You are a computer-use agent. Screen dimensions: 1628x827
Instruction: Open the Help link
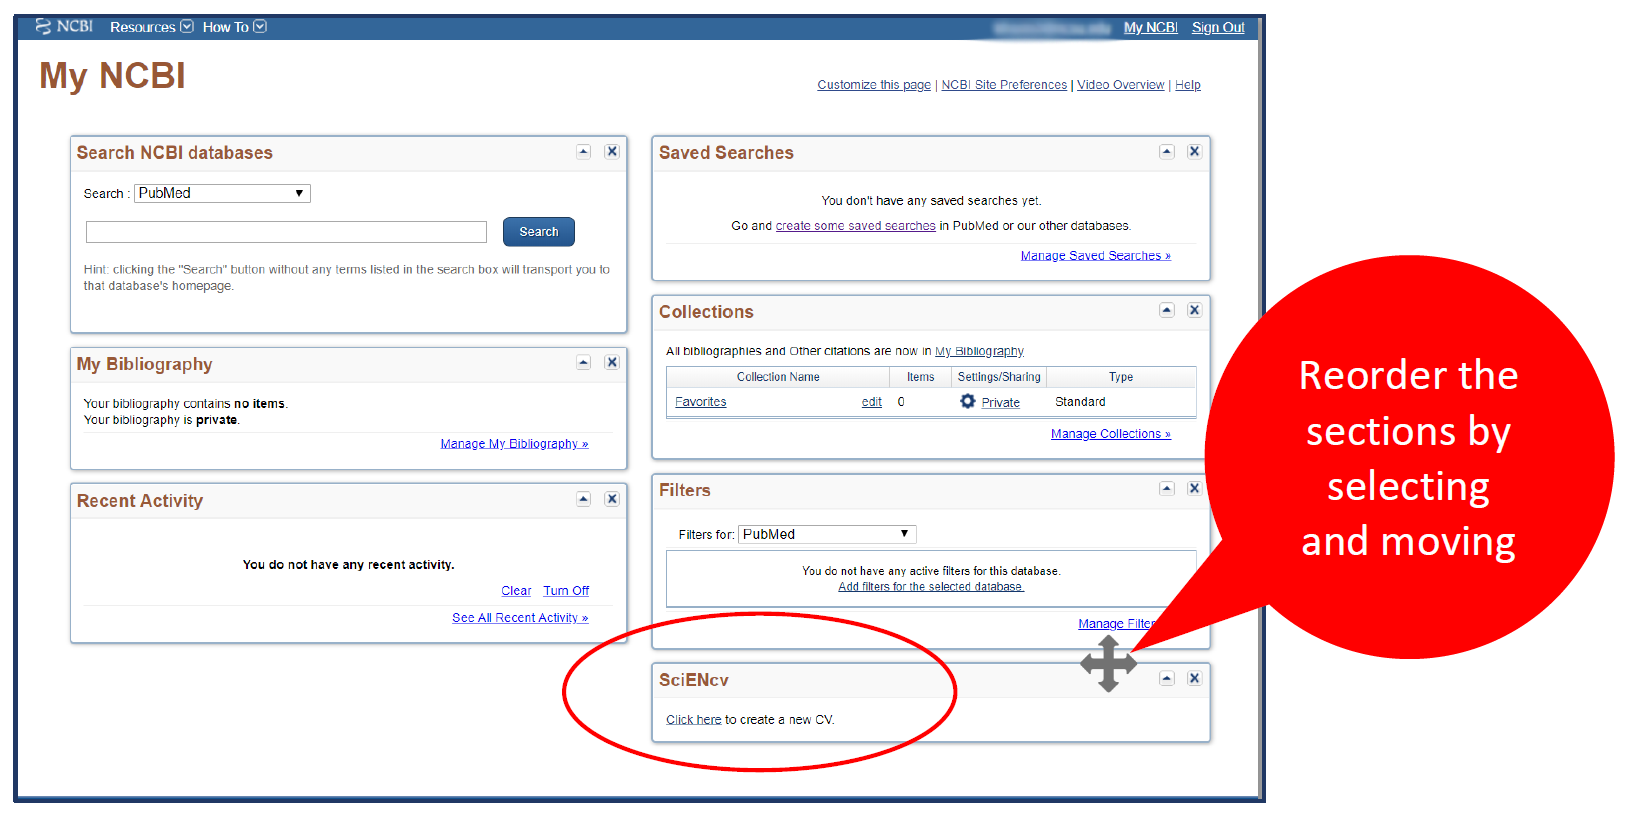(1187, 85)
